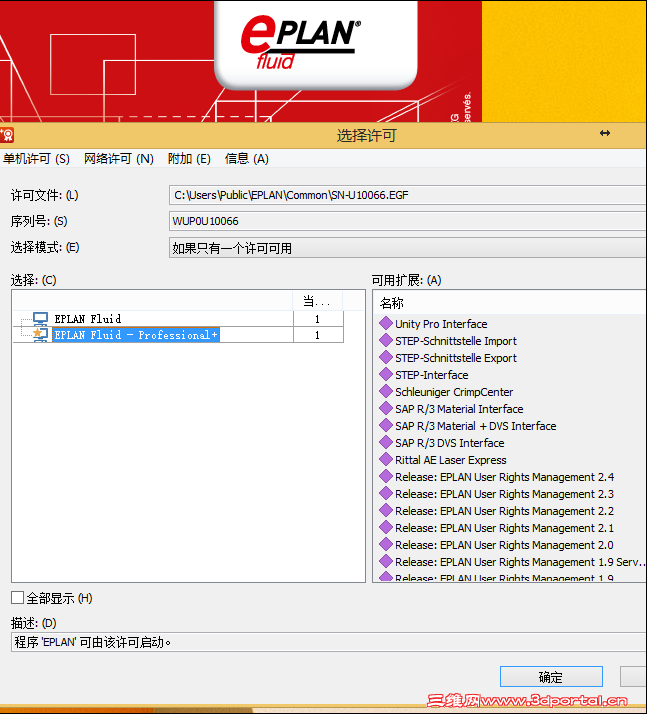
Task: Select Release: User Rights Management 1.9 Serv text
Action: 520,562
